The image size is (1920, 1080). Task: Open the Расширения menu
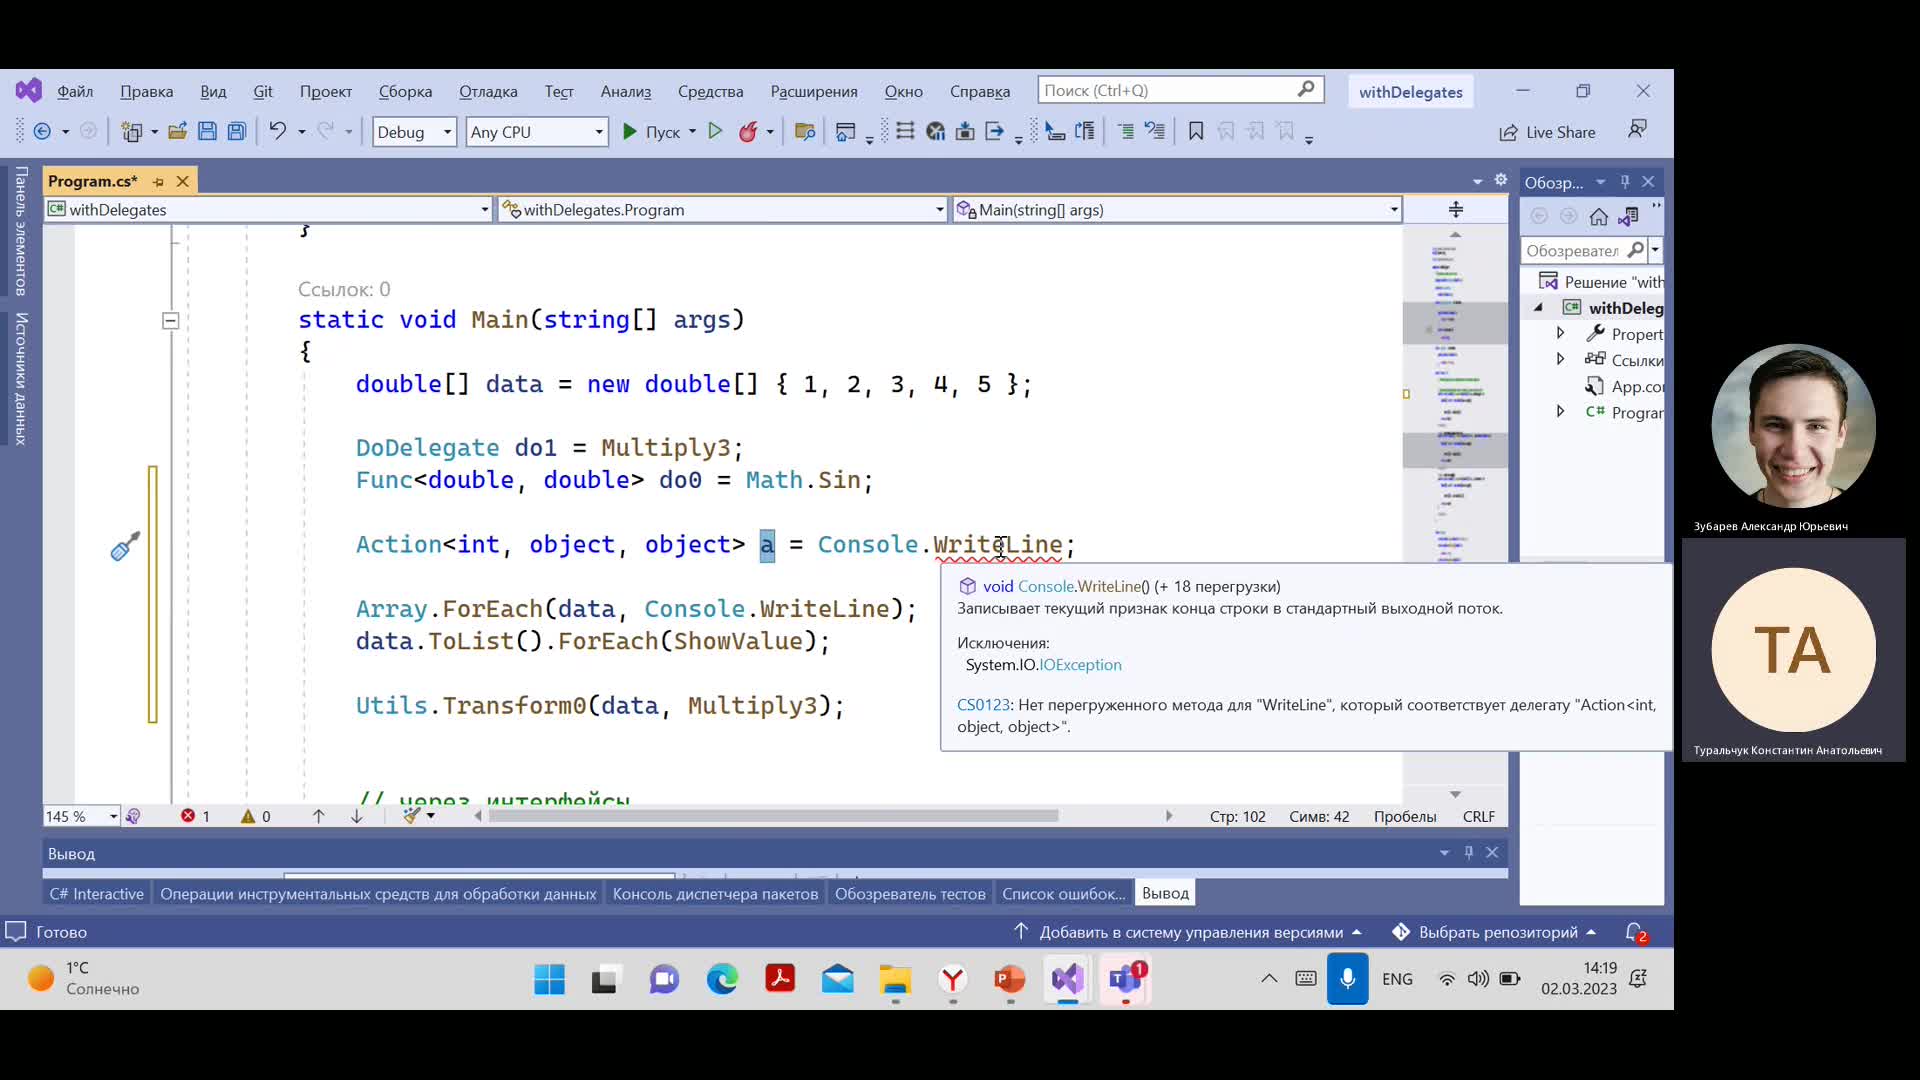point(814,91)
